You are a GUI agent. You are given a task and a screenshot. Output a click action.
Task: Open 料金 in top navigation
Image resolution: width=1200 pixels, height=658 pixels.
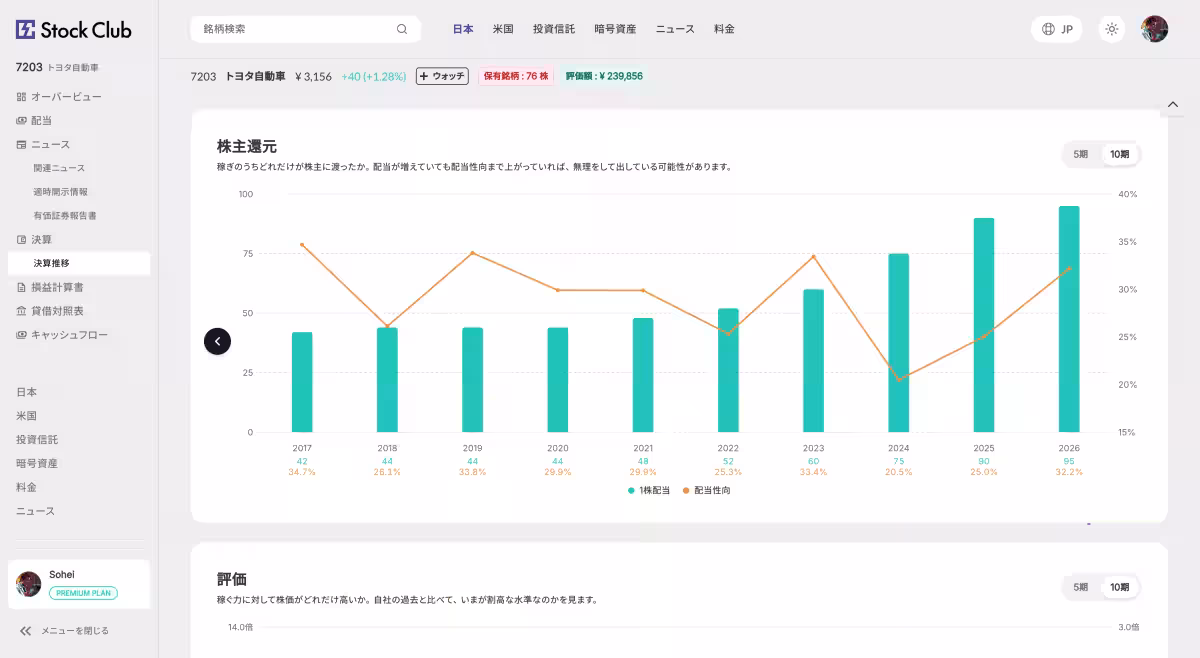(x=725, y=29)
